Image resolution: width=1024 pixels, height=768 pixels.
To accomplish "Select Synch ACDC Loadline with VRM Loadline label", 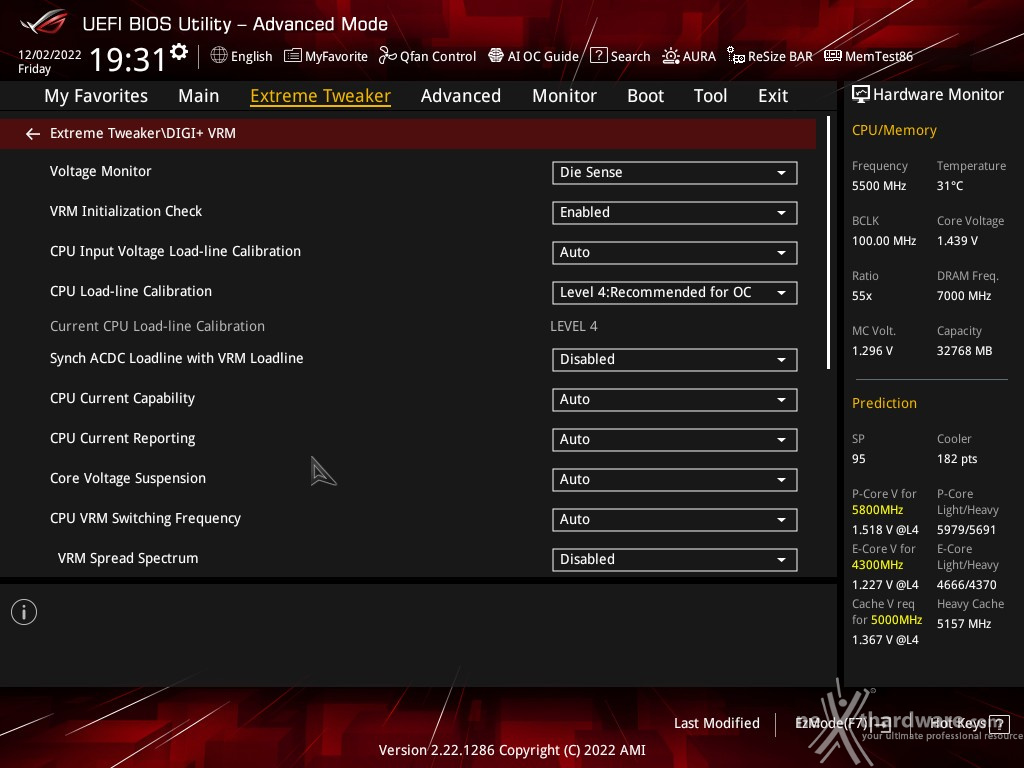I will pyautogui.click(x=176, y=359).
